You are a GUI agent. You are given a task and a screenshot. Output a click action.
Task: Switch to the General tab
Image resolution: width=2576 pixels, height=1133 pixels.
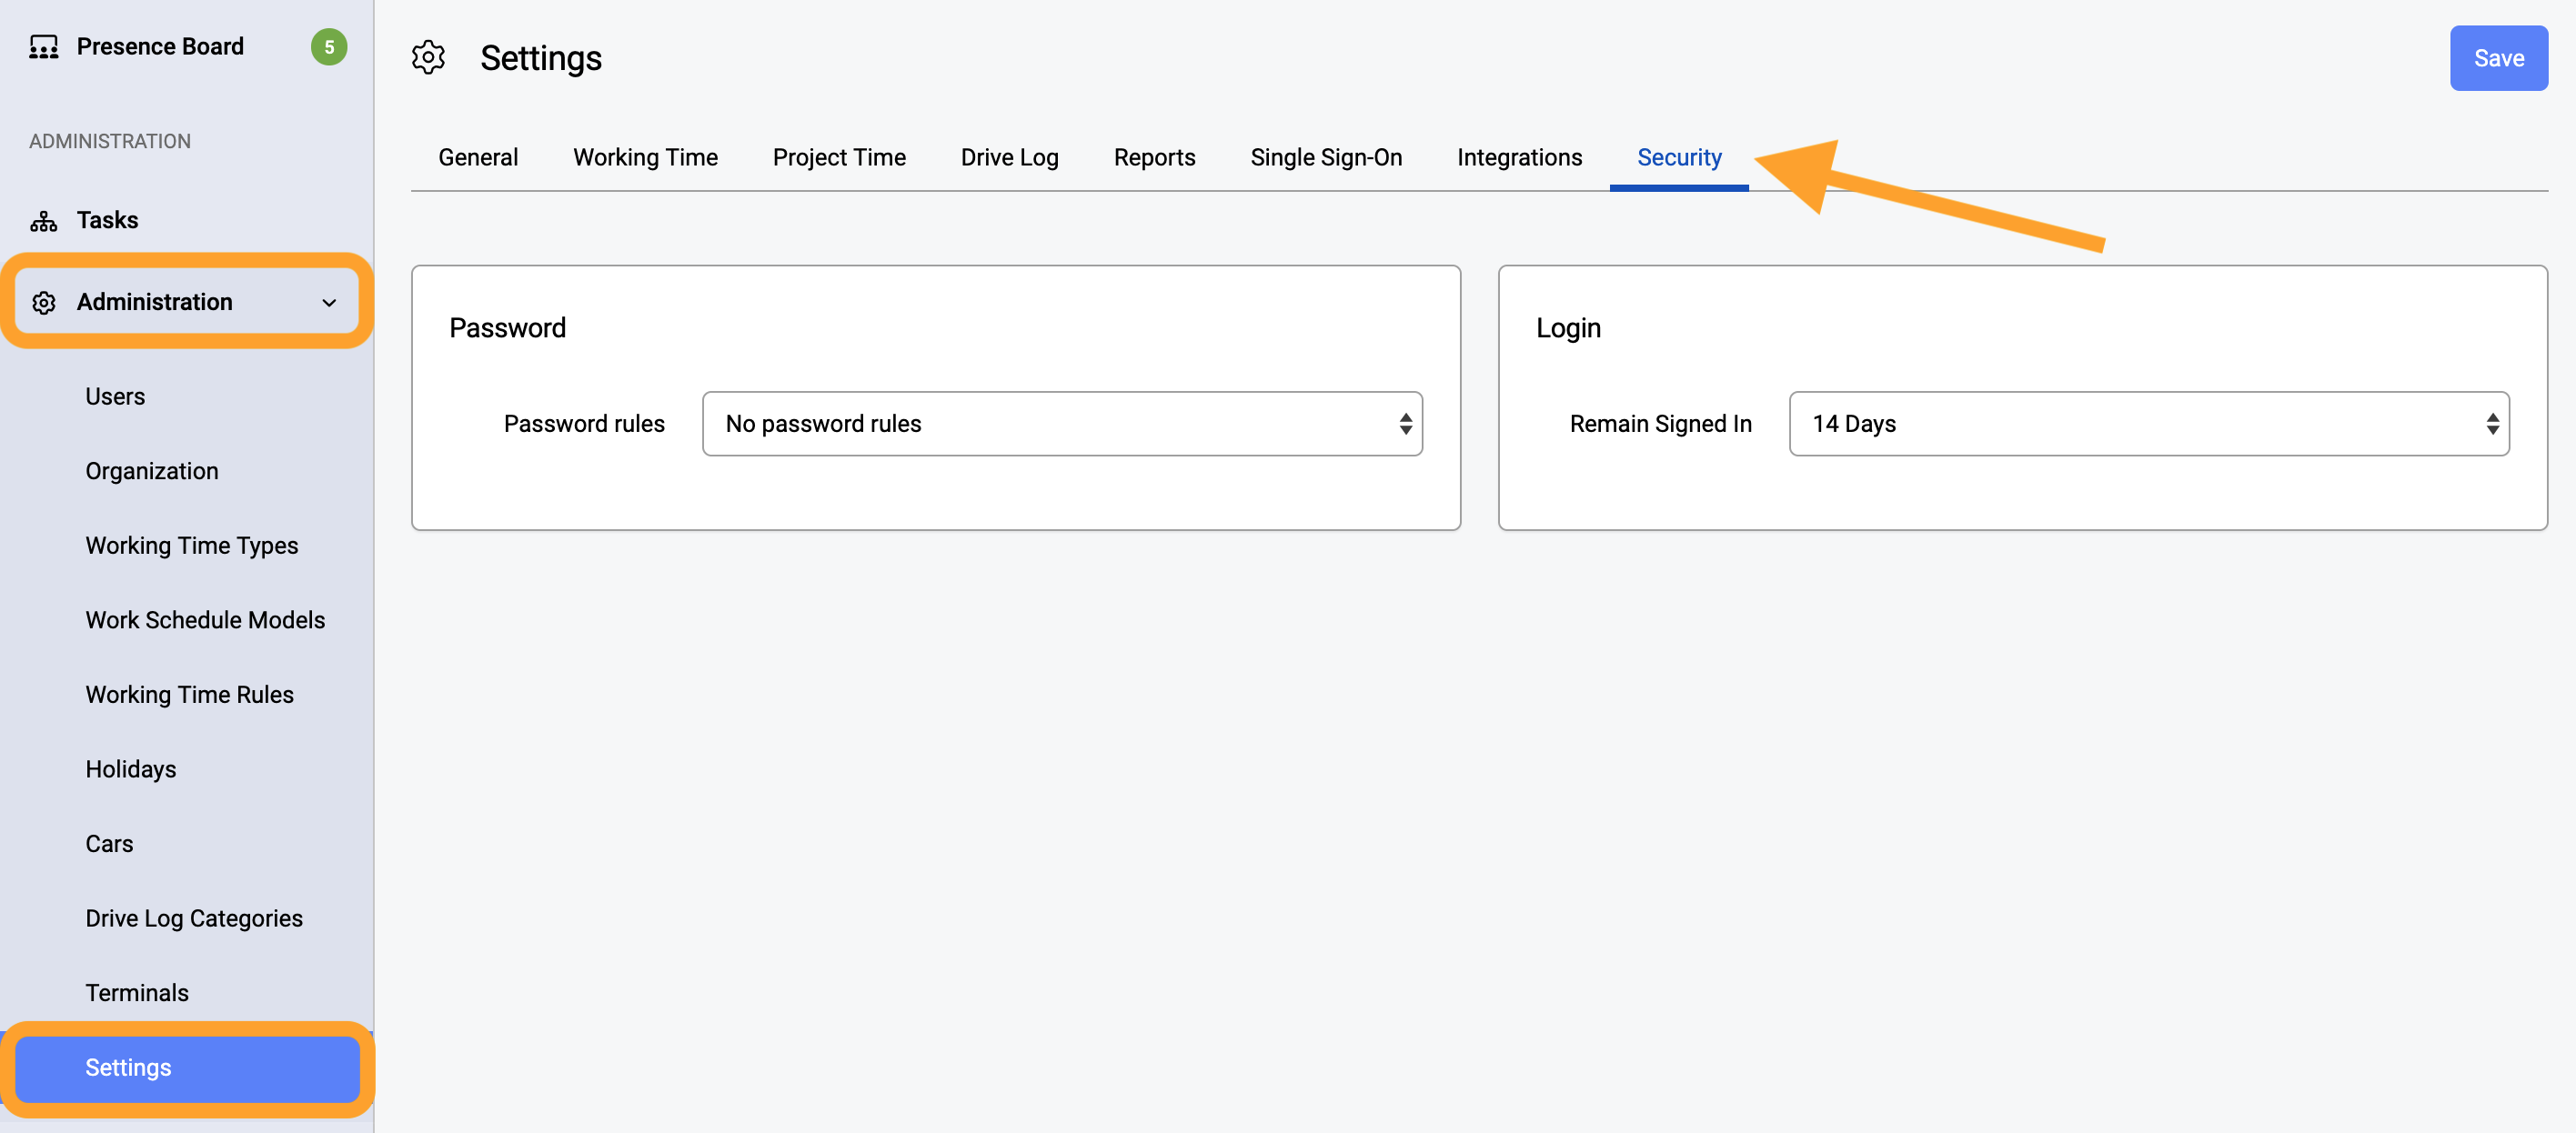click(478, 158)
